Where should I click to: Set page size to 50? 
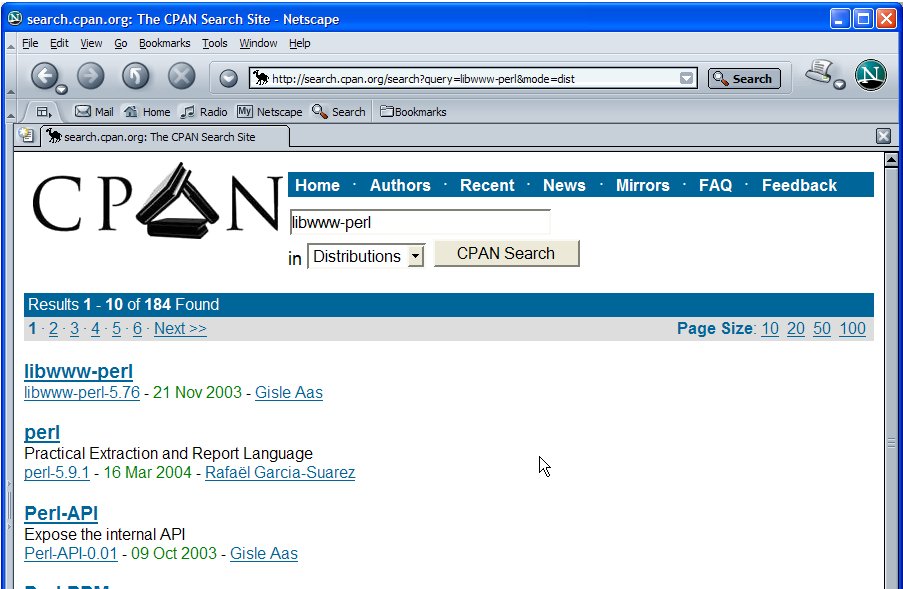tap(822, 329)
